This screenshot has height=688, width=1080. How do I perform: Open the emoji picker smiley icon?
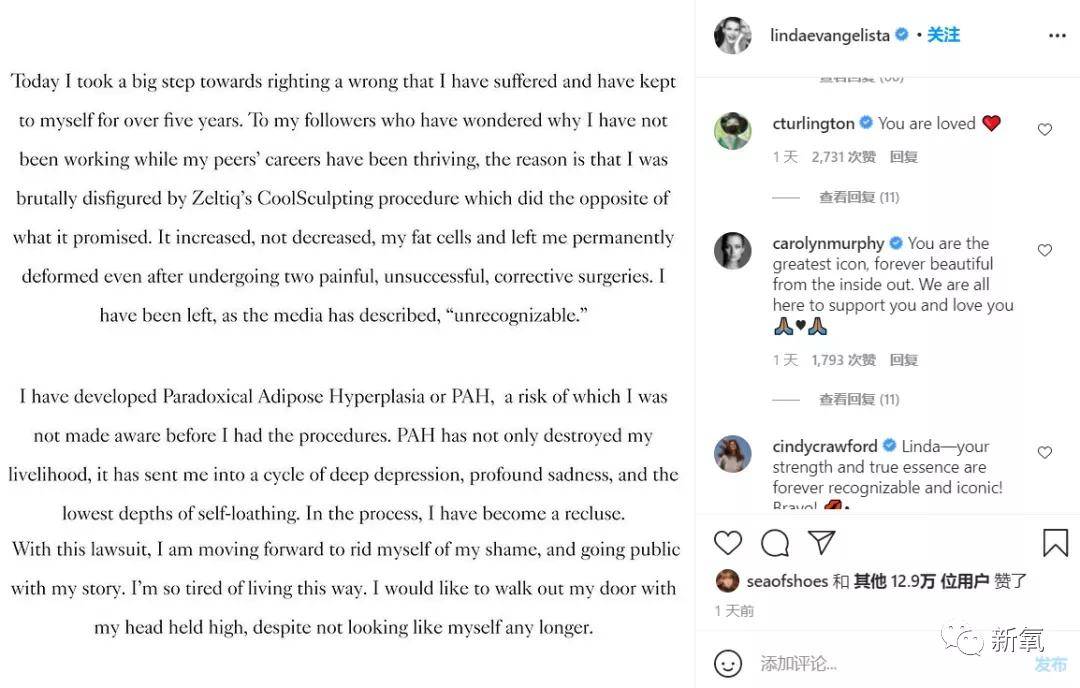click(729, 663)
